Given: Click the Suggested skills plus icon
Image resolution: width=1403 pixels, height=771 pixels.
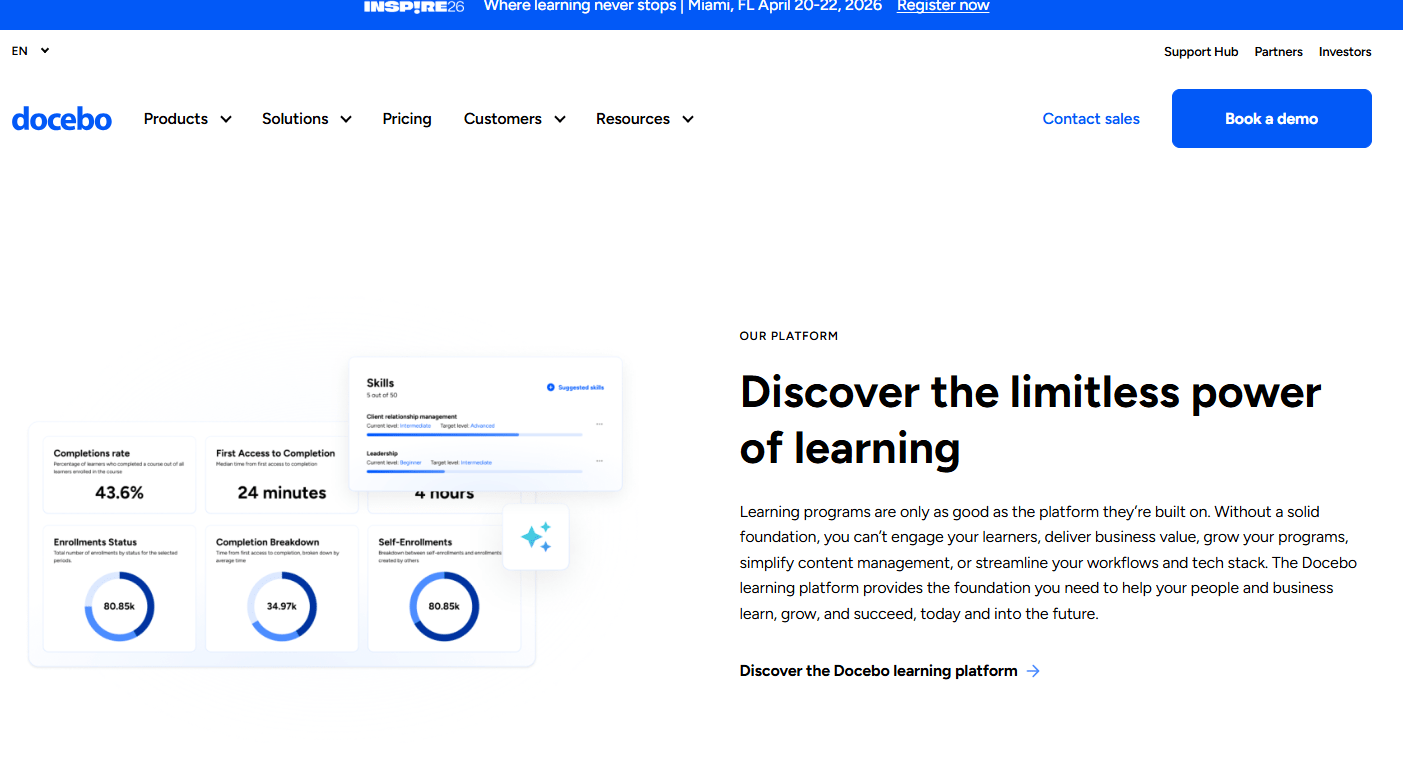Looking at the screenshot, I should point(551,387).
